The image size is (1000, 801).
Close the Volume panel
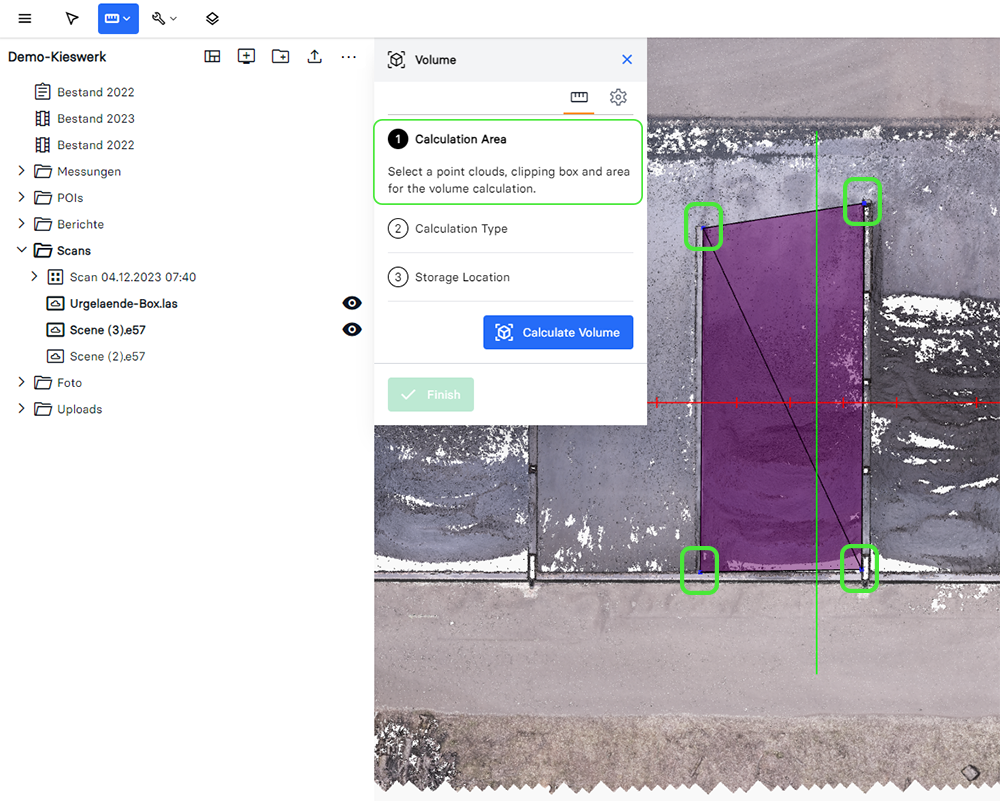(627, 60)
